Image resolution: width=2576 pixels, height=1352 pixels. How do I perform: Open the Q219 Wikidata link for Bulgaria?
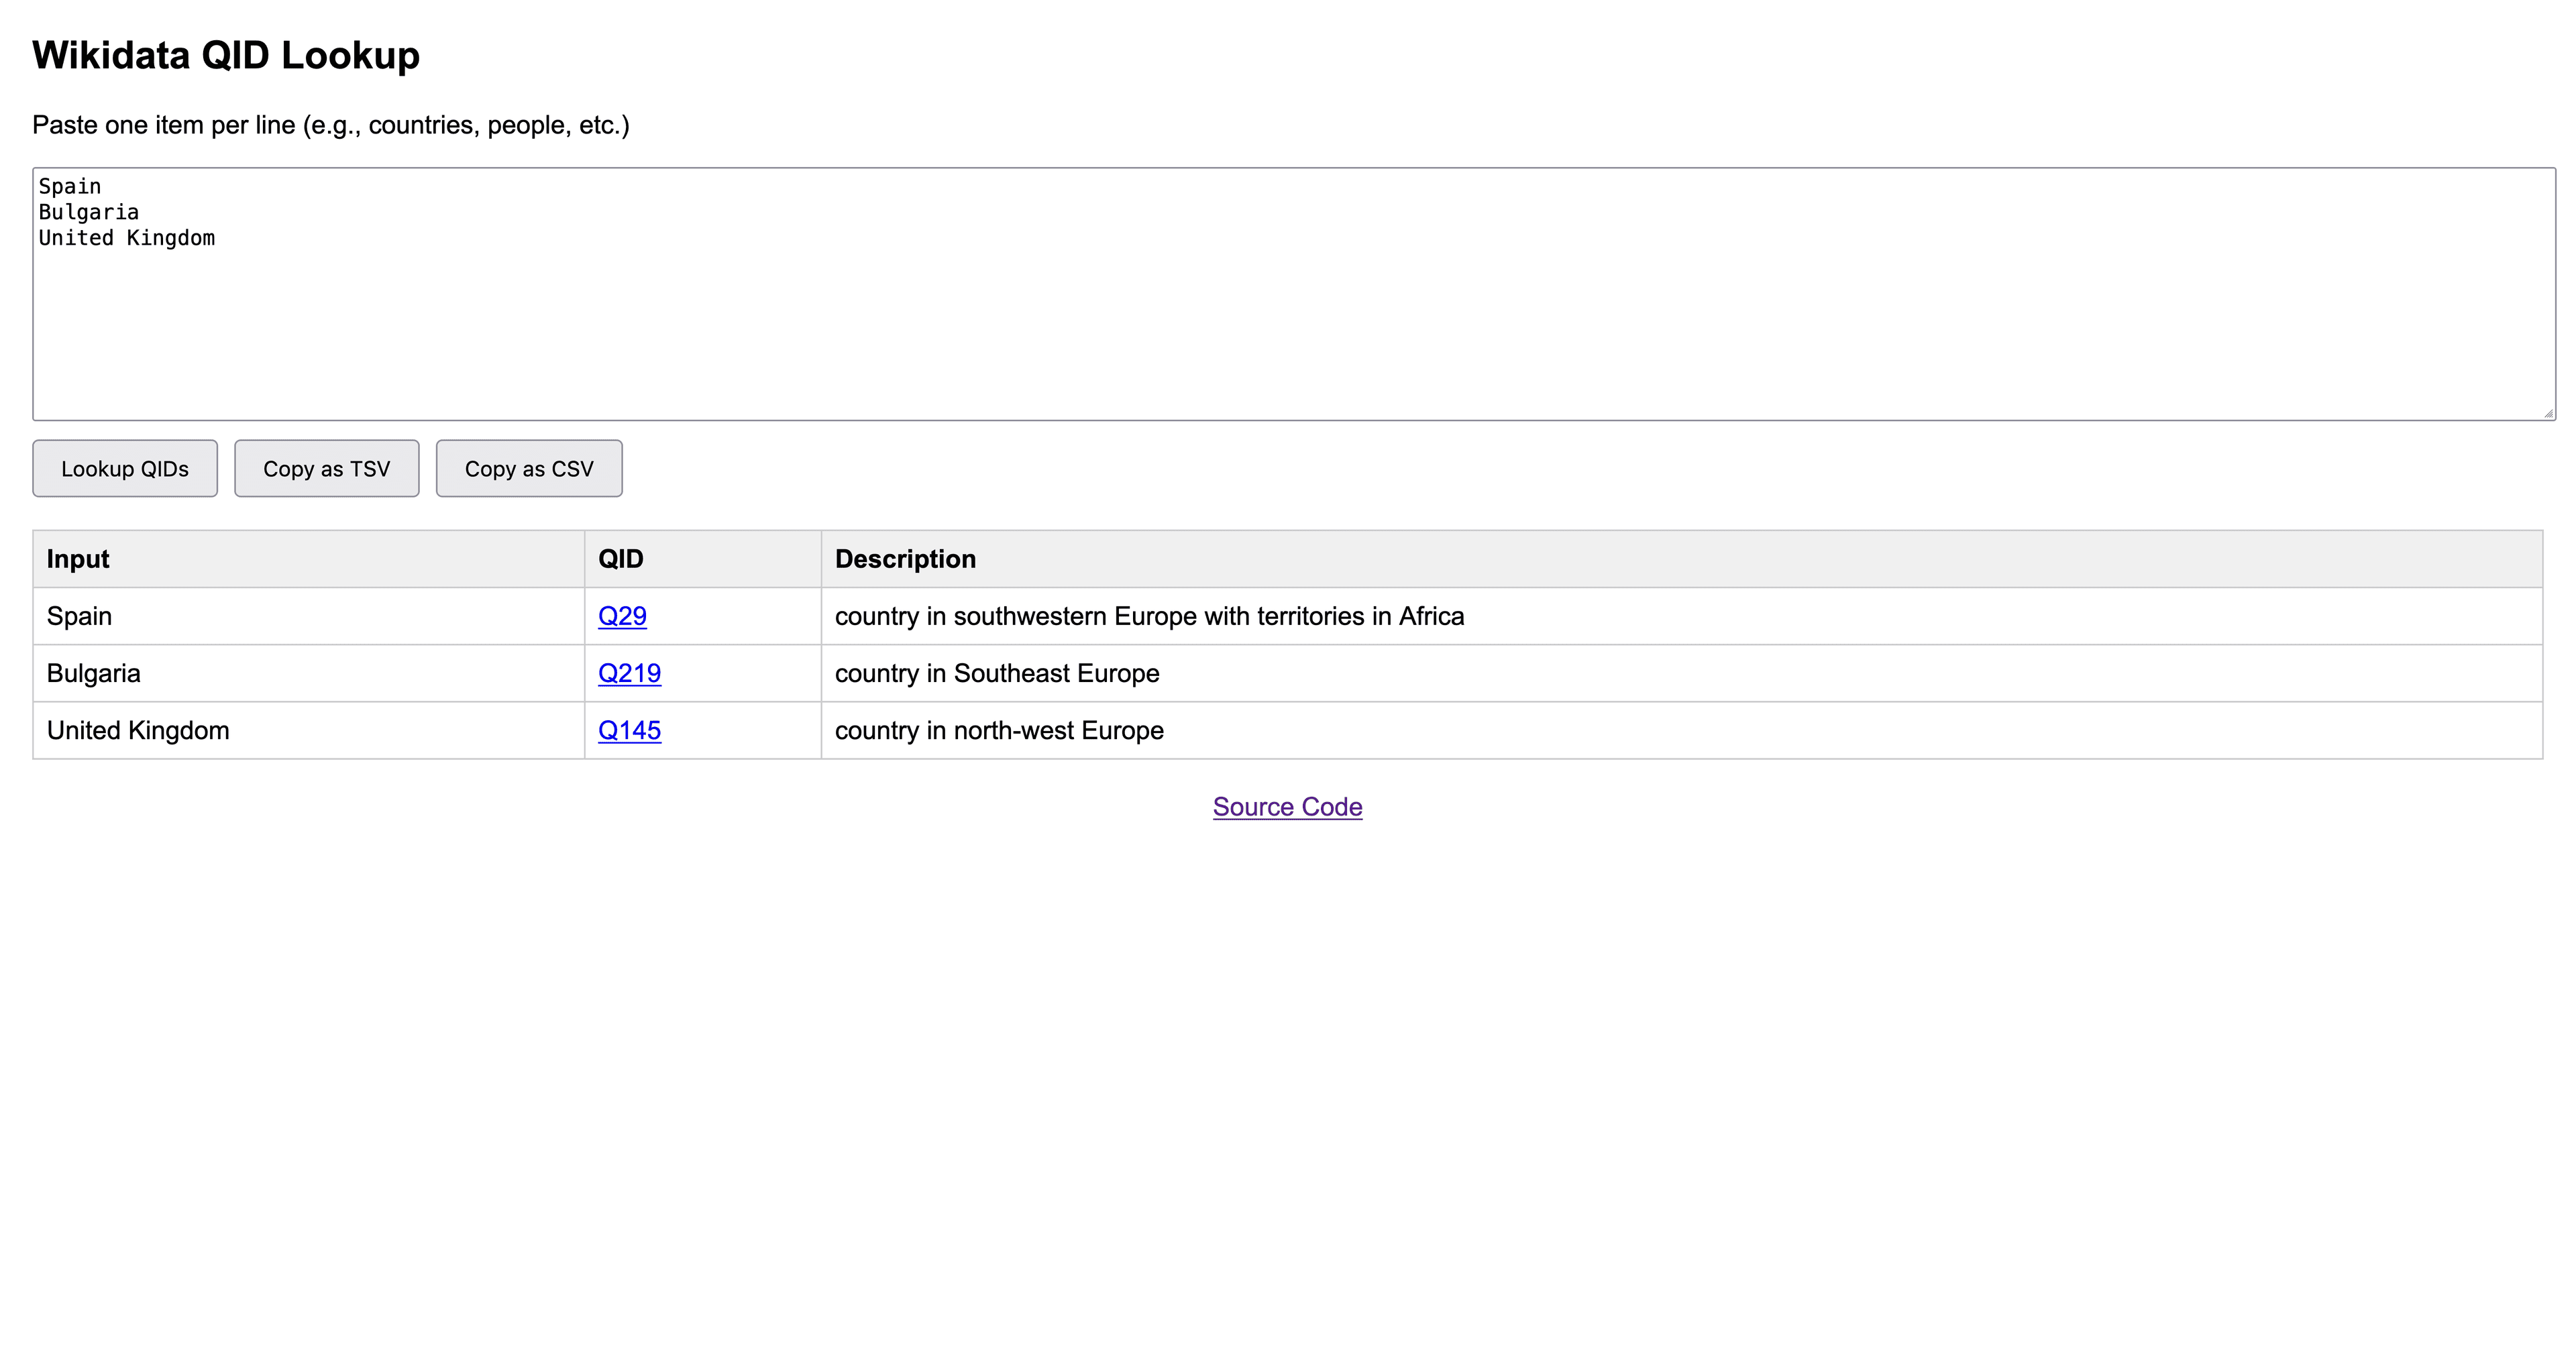coord(629,673)
